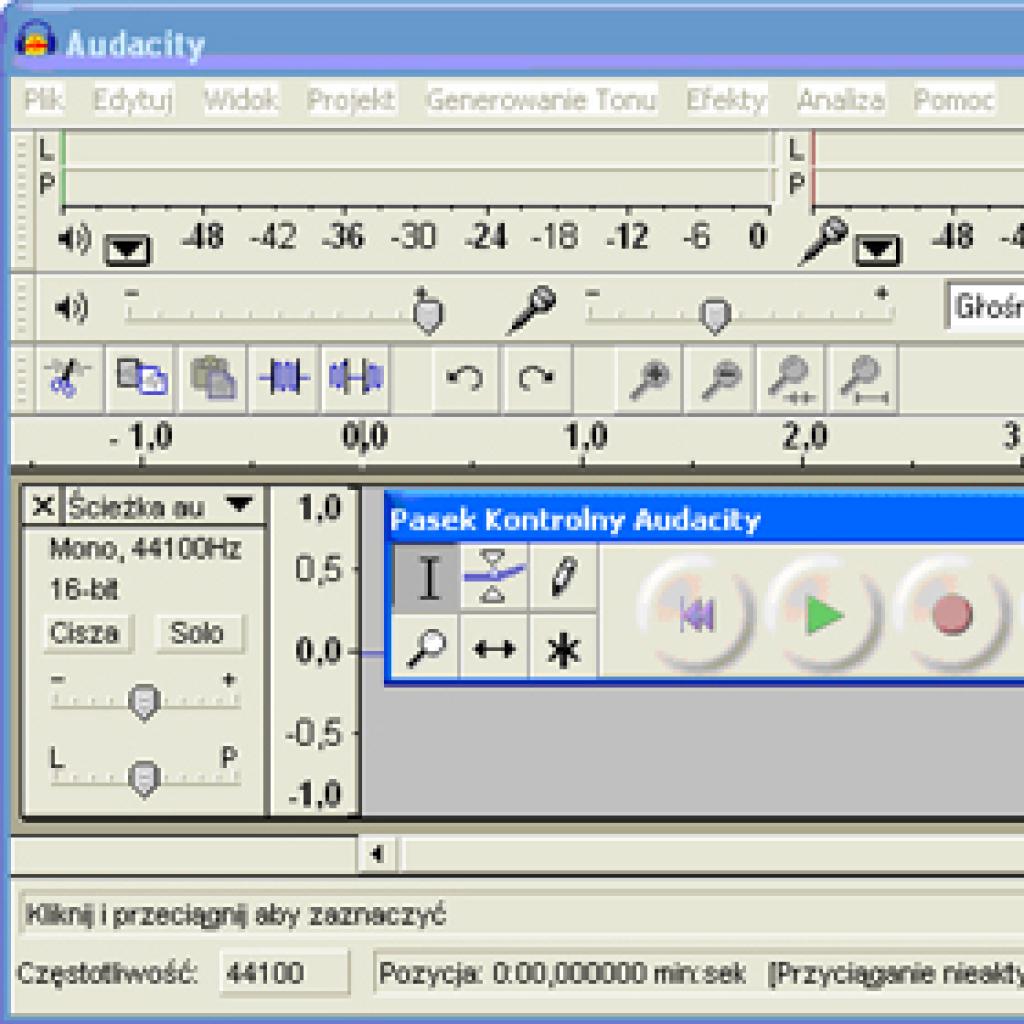
Task: Close the track with X button
Action: (43, 505)
